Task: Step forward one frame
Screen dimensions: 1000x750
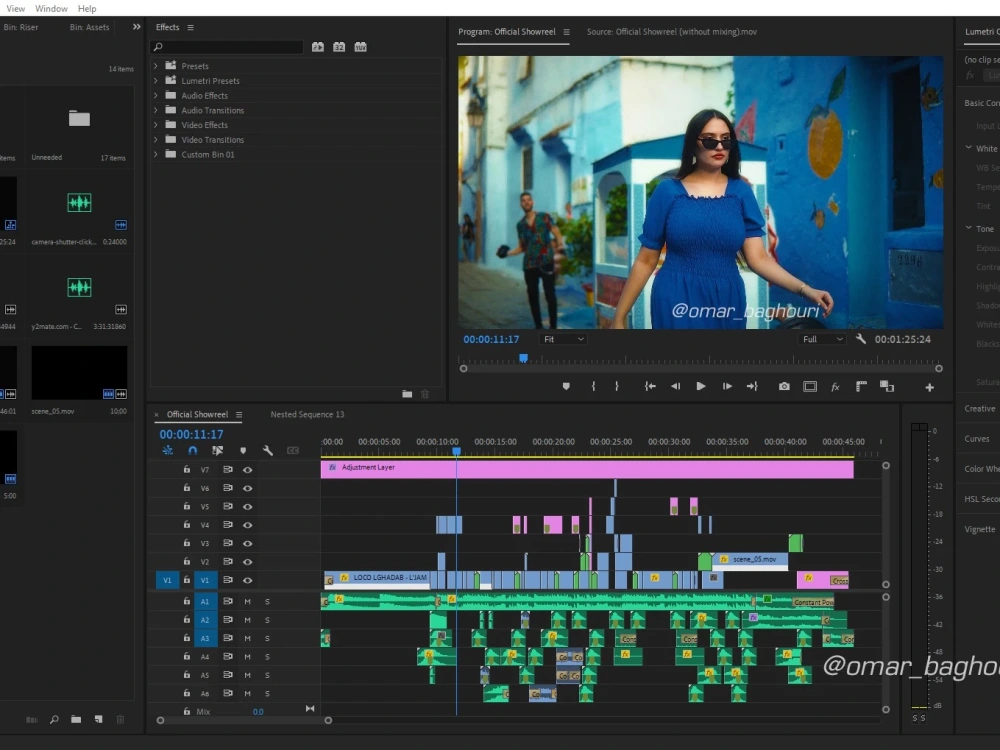Action: tap(727, 386)
